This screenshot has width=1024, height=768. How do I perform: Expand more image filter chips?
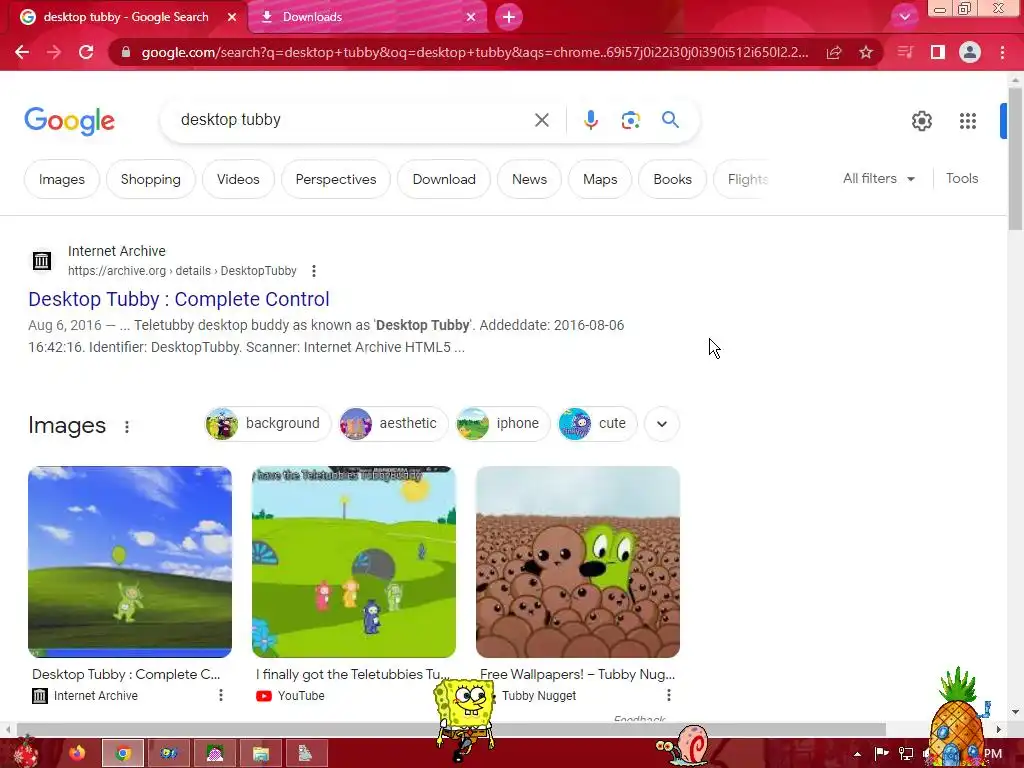tap(662, 424)
